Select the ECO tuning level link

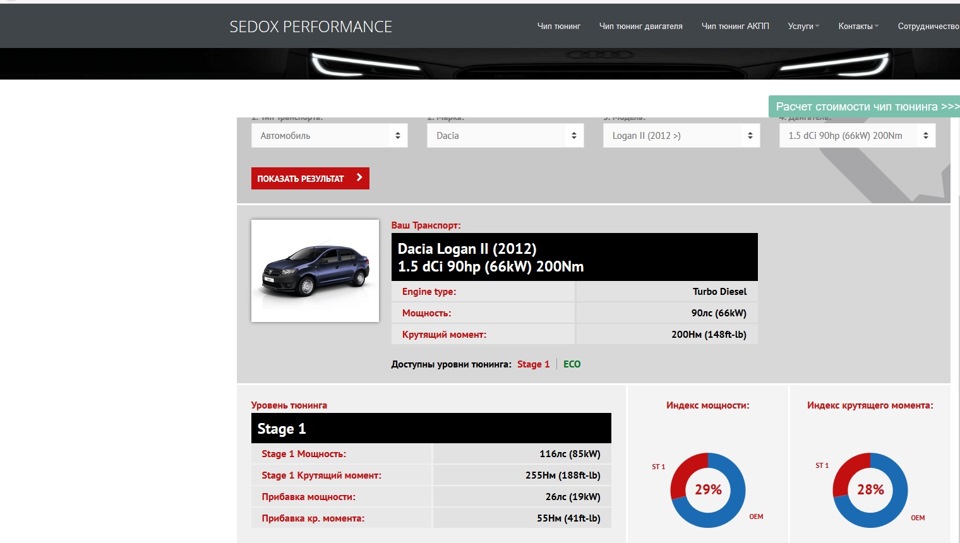(572, 364)
